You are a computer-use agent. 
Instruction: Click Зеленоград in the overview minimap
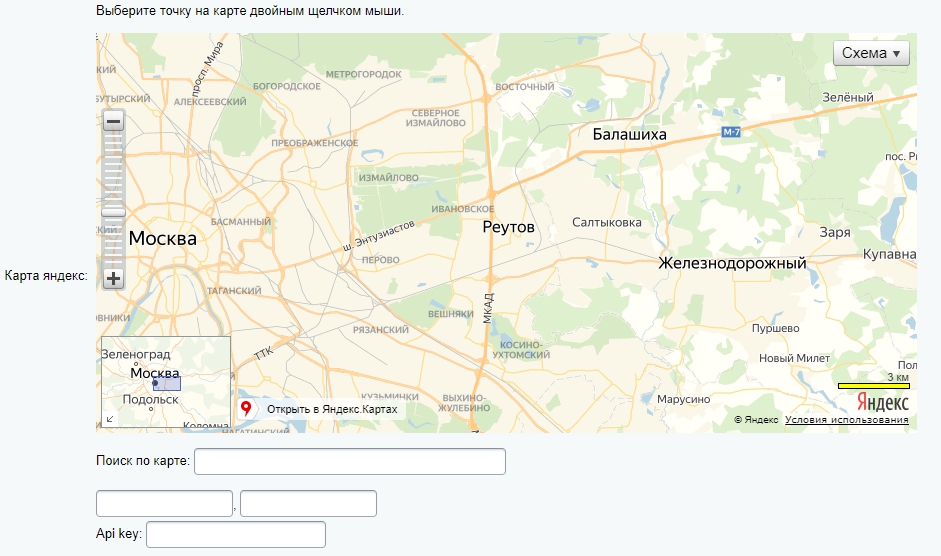coord(136,354)
